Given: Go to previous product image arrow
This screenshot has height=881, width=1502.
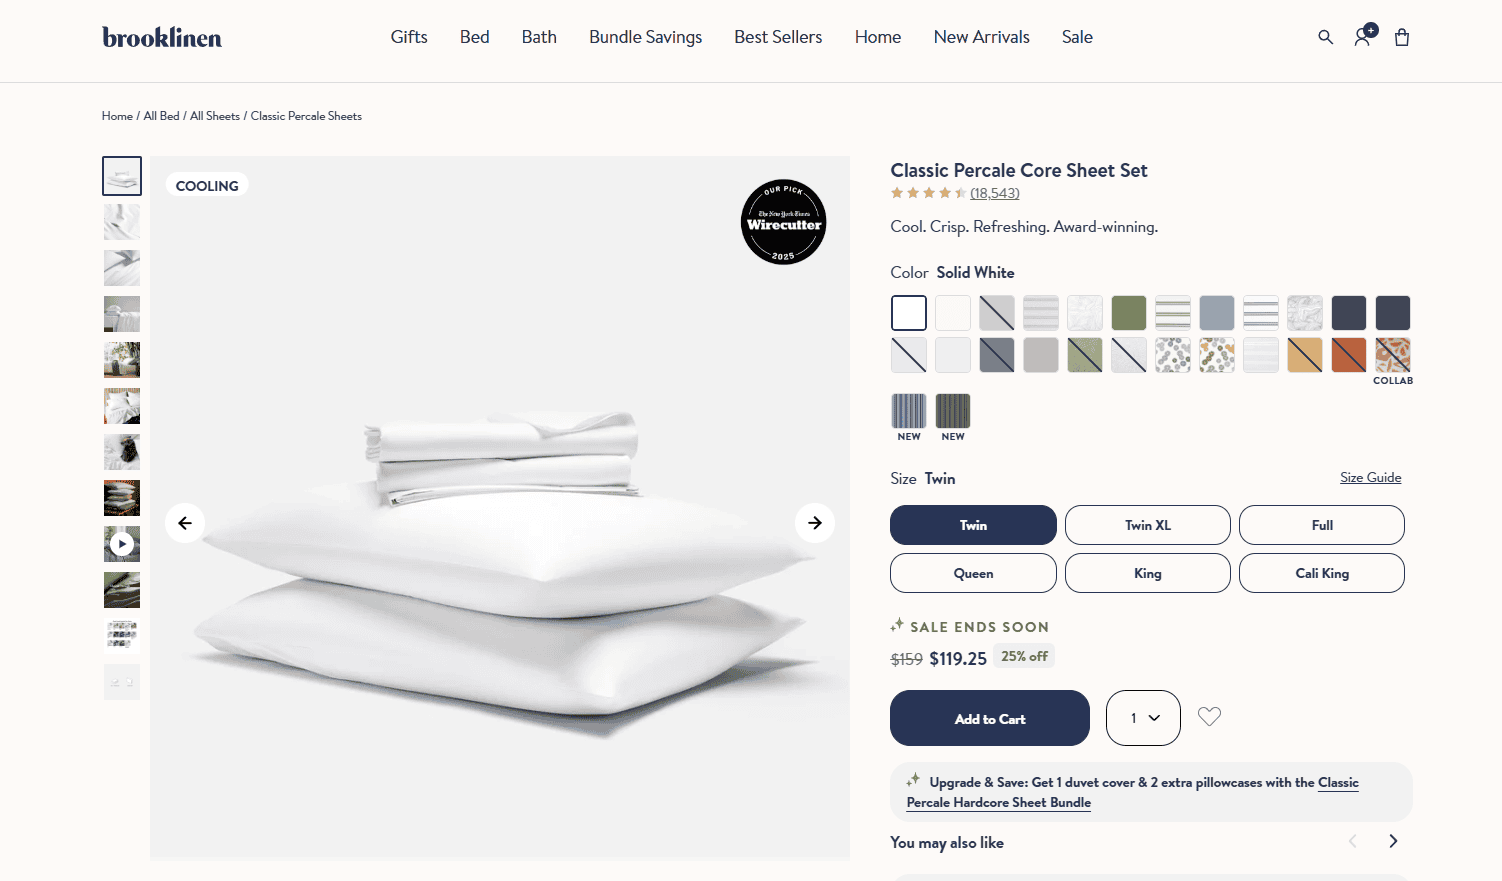Looking at the screenshot, I should point(185,523).
